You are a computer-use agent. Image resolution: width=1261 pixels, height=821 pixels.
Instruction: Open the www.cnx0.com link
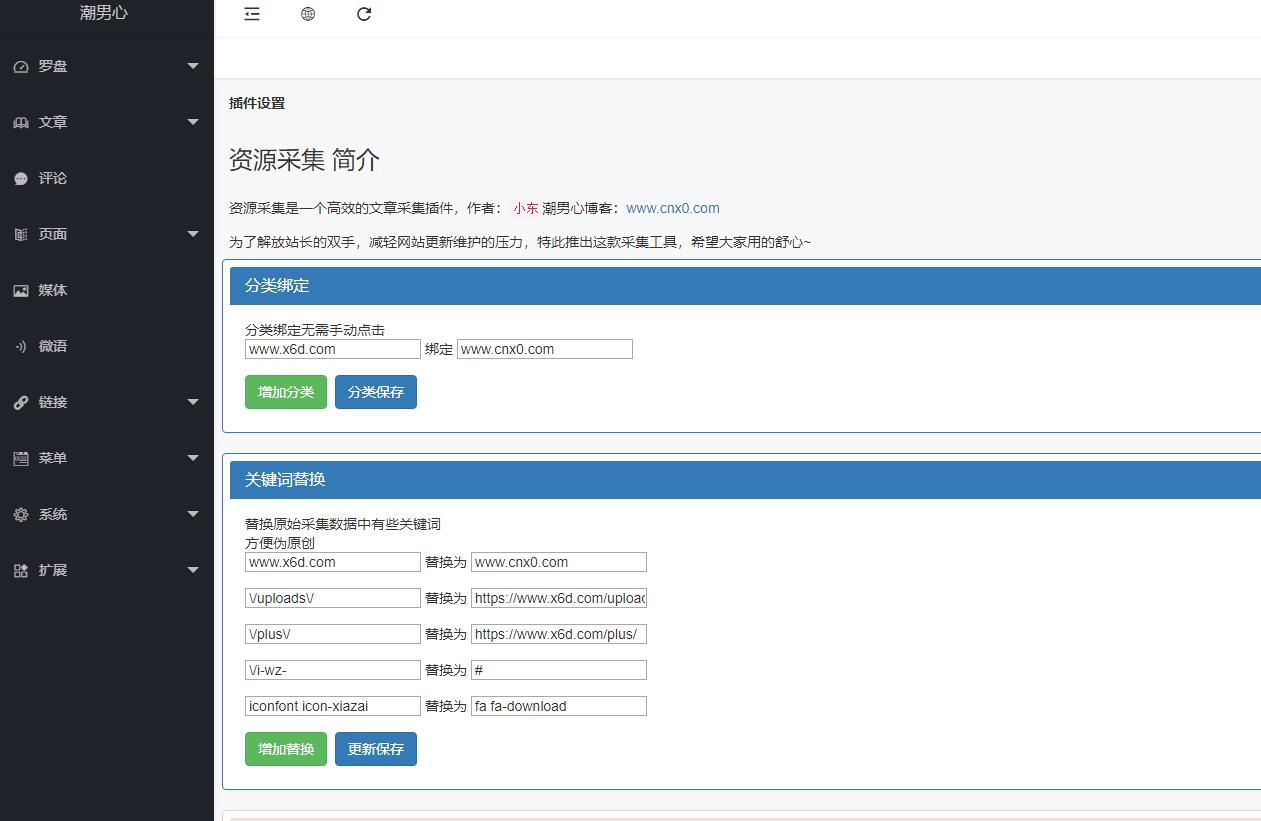coord(673,208)
